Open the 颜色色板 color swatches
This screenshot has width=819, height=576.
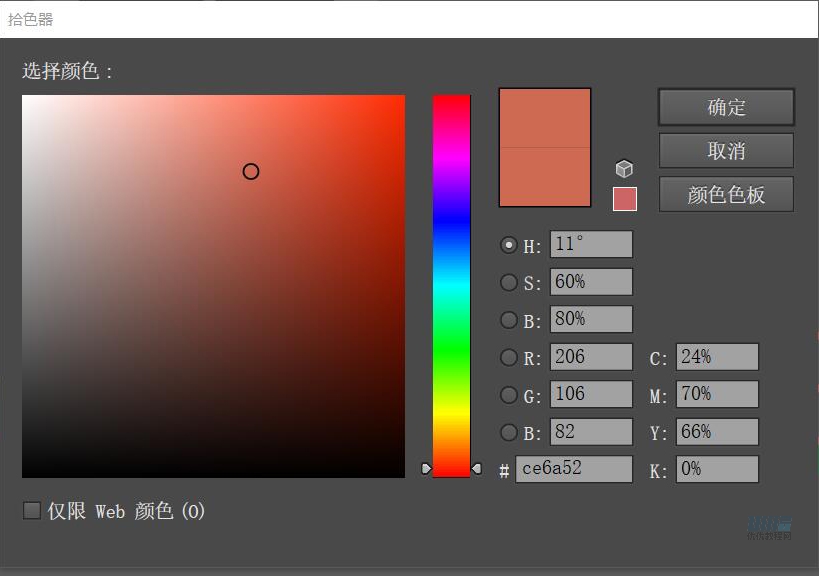tap(726, 195)
